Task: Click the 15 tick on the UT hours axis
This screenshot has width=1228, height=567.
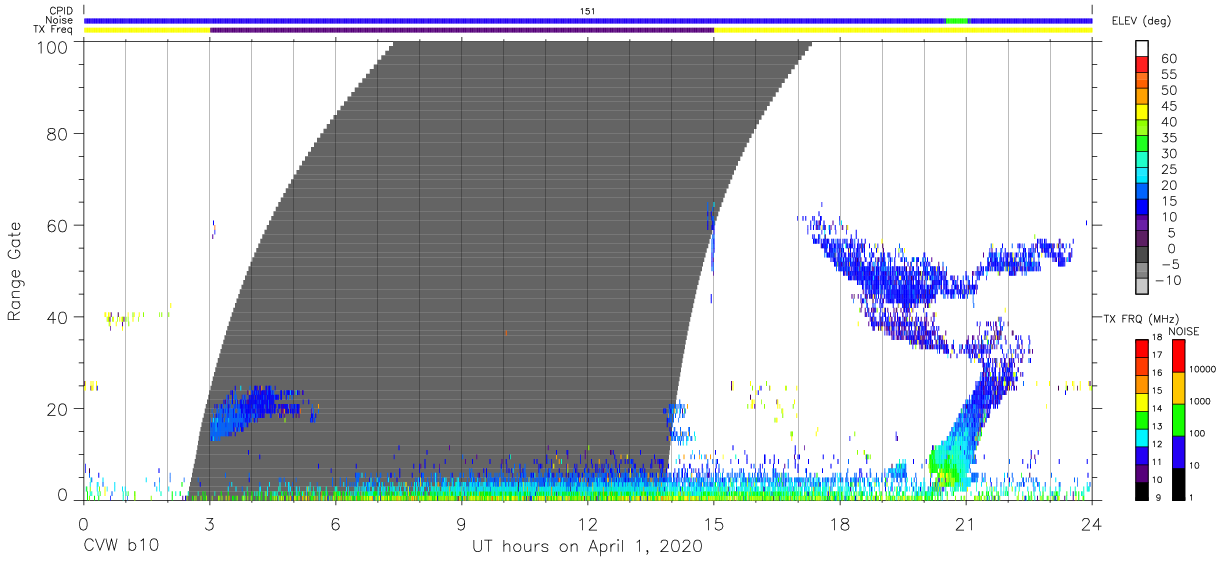Action: [x=714, y=524]
